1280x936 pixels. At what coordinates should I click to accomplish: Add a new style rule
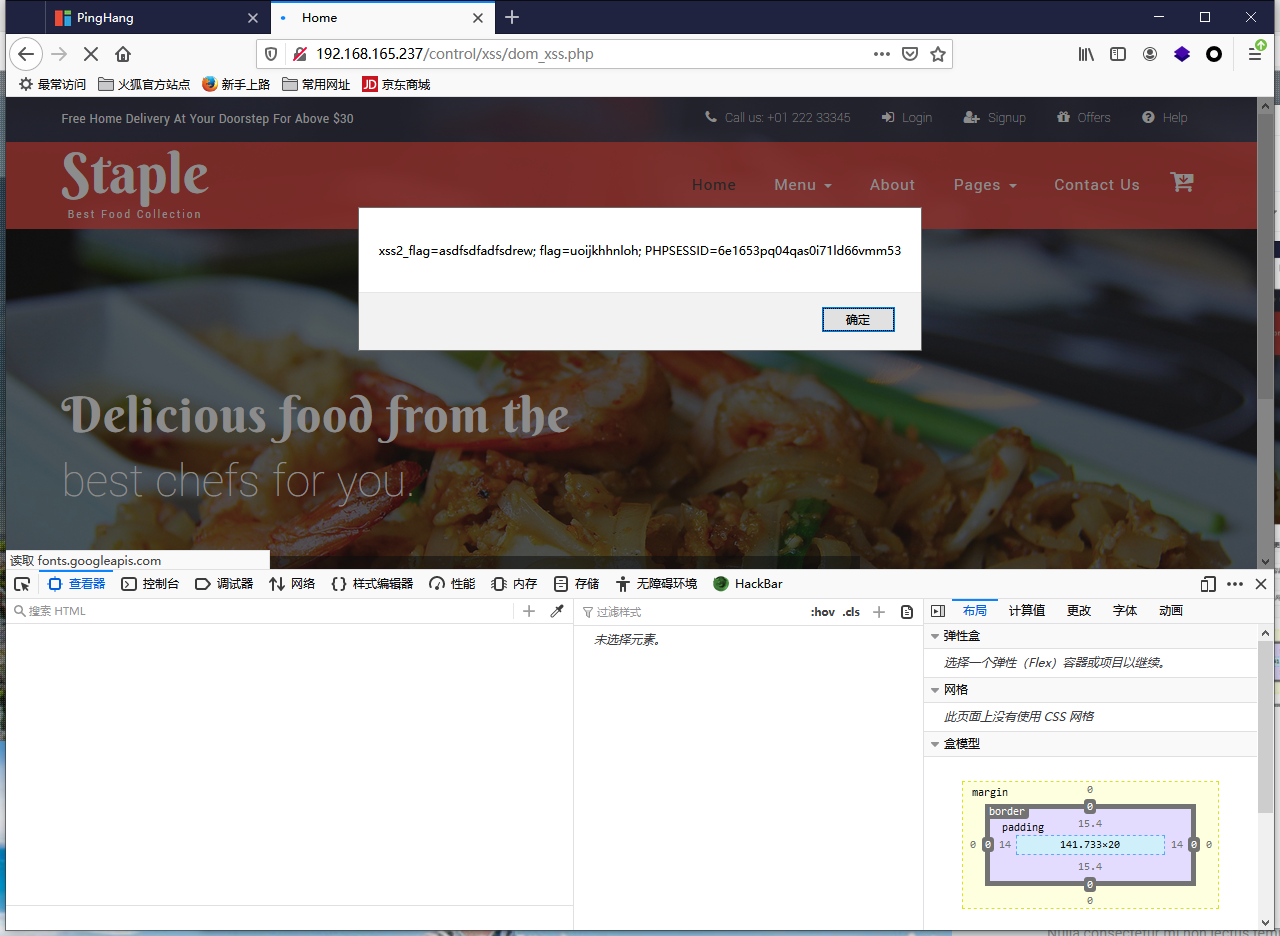coord(879,612)
